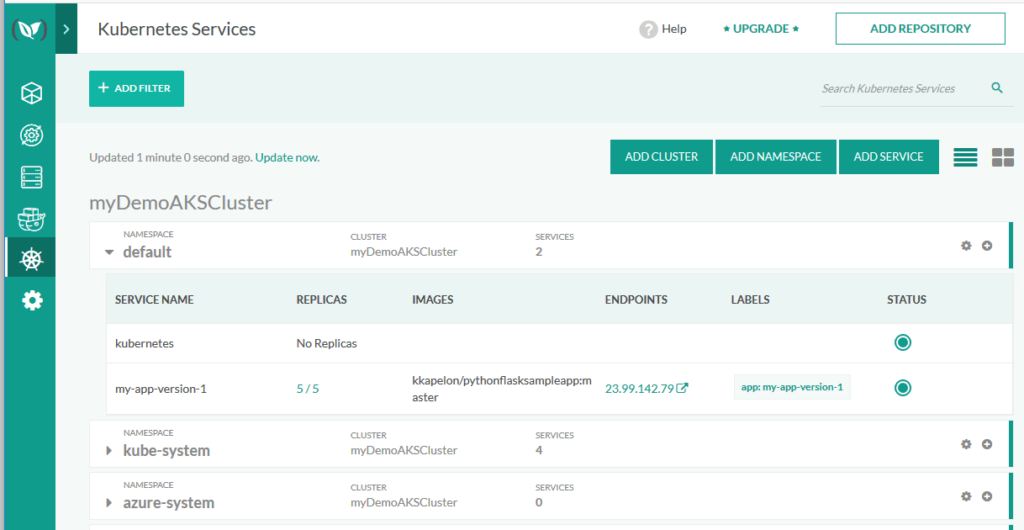This screenshot has width=1024, height=530.
Task: Click the my-app-version-1 service name
Action: (x=161, y=389)
